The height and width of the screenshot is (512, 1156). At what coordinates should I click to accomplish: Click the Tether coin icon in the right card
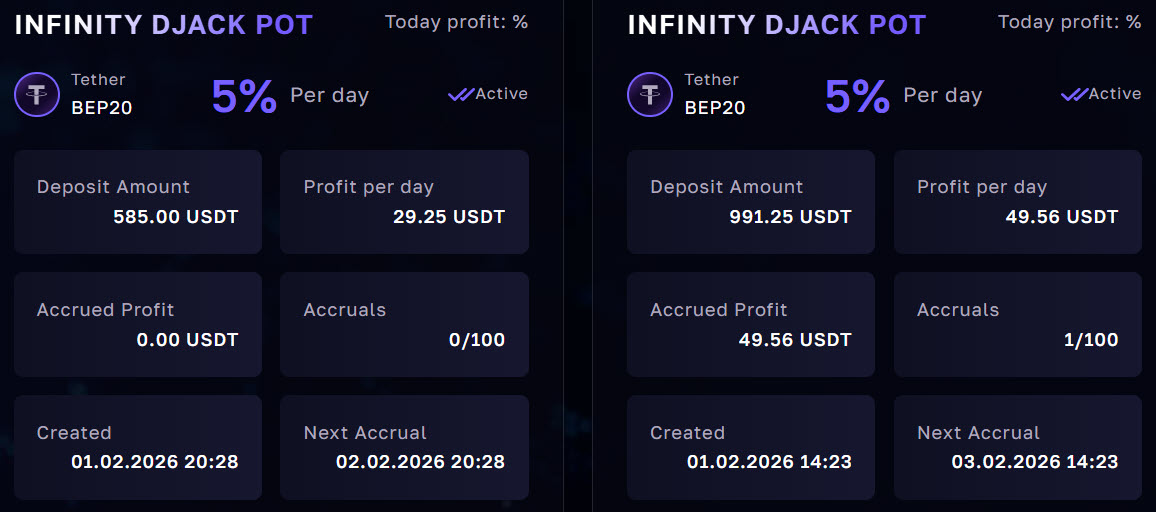tap(651, 95)
